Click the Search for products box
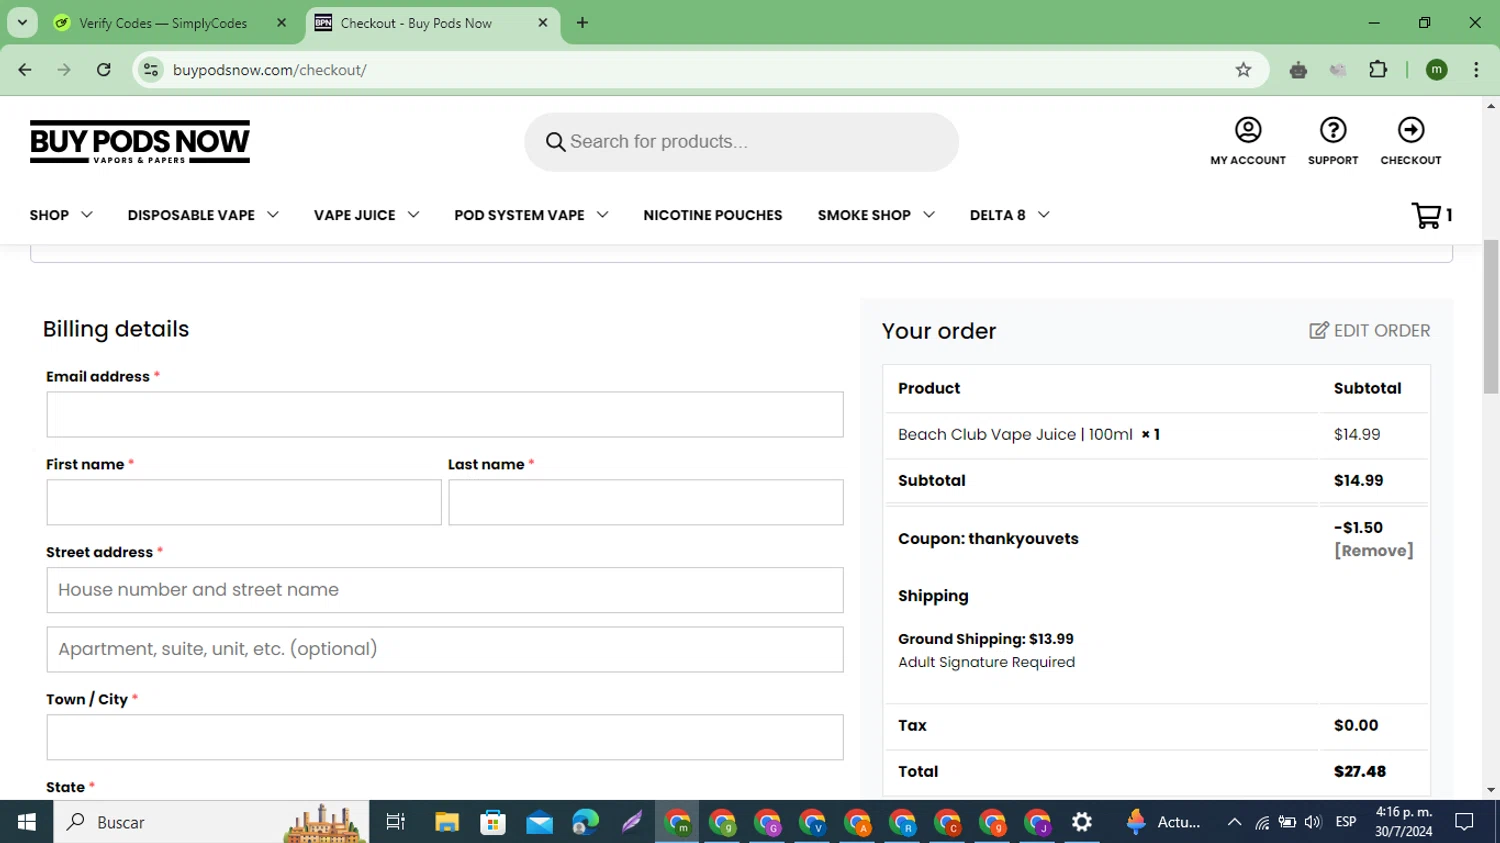The width and height of the screenshot is (1500, 843). click(x=742, y=142)
